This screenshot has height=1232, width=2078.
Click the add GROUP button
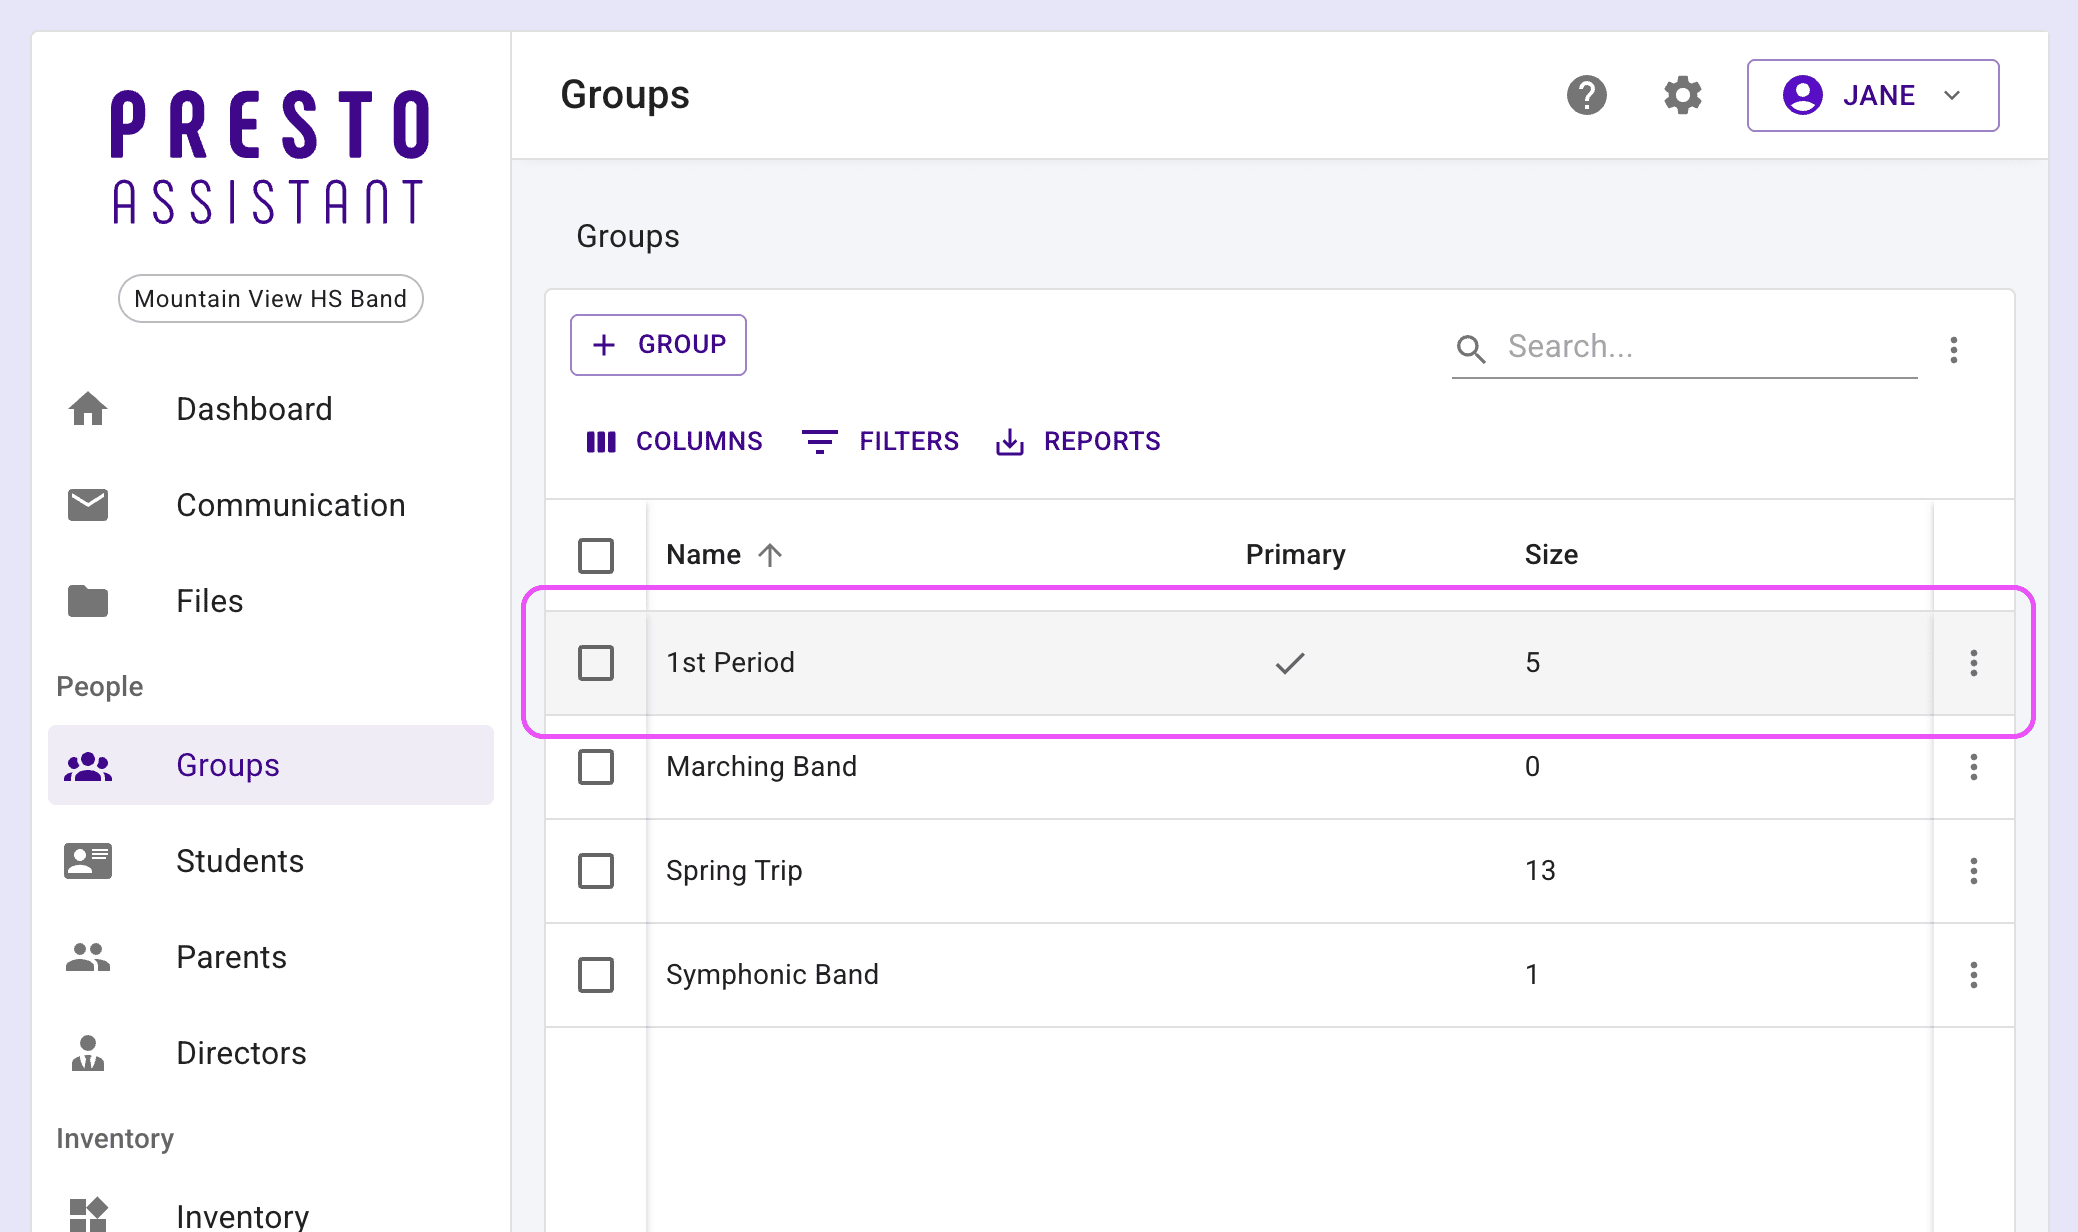(658, 345)
